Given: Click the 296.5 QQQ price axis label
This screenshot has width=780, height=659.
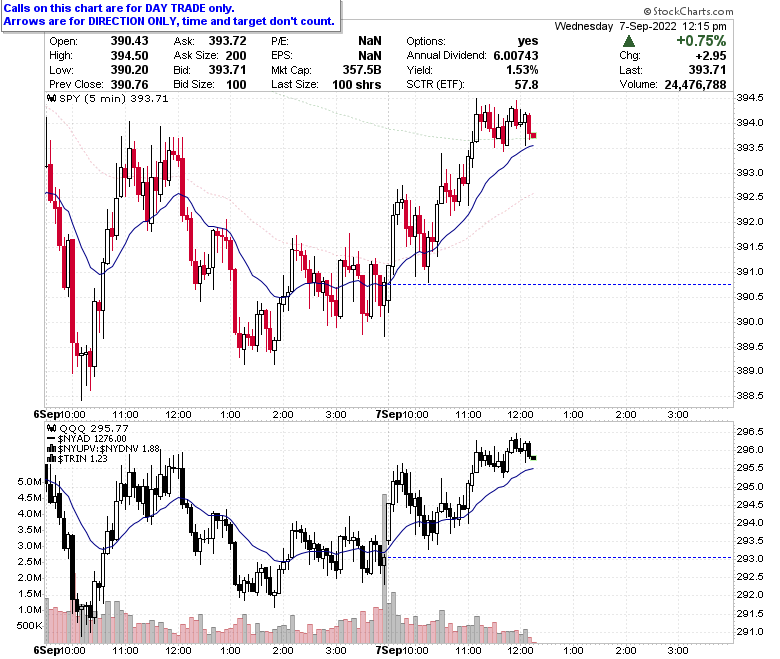Looking at the screenshot, I should point(750,432).
